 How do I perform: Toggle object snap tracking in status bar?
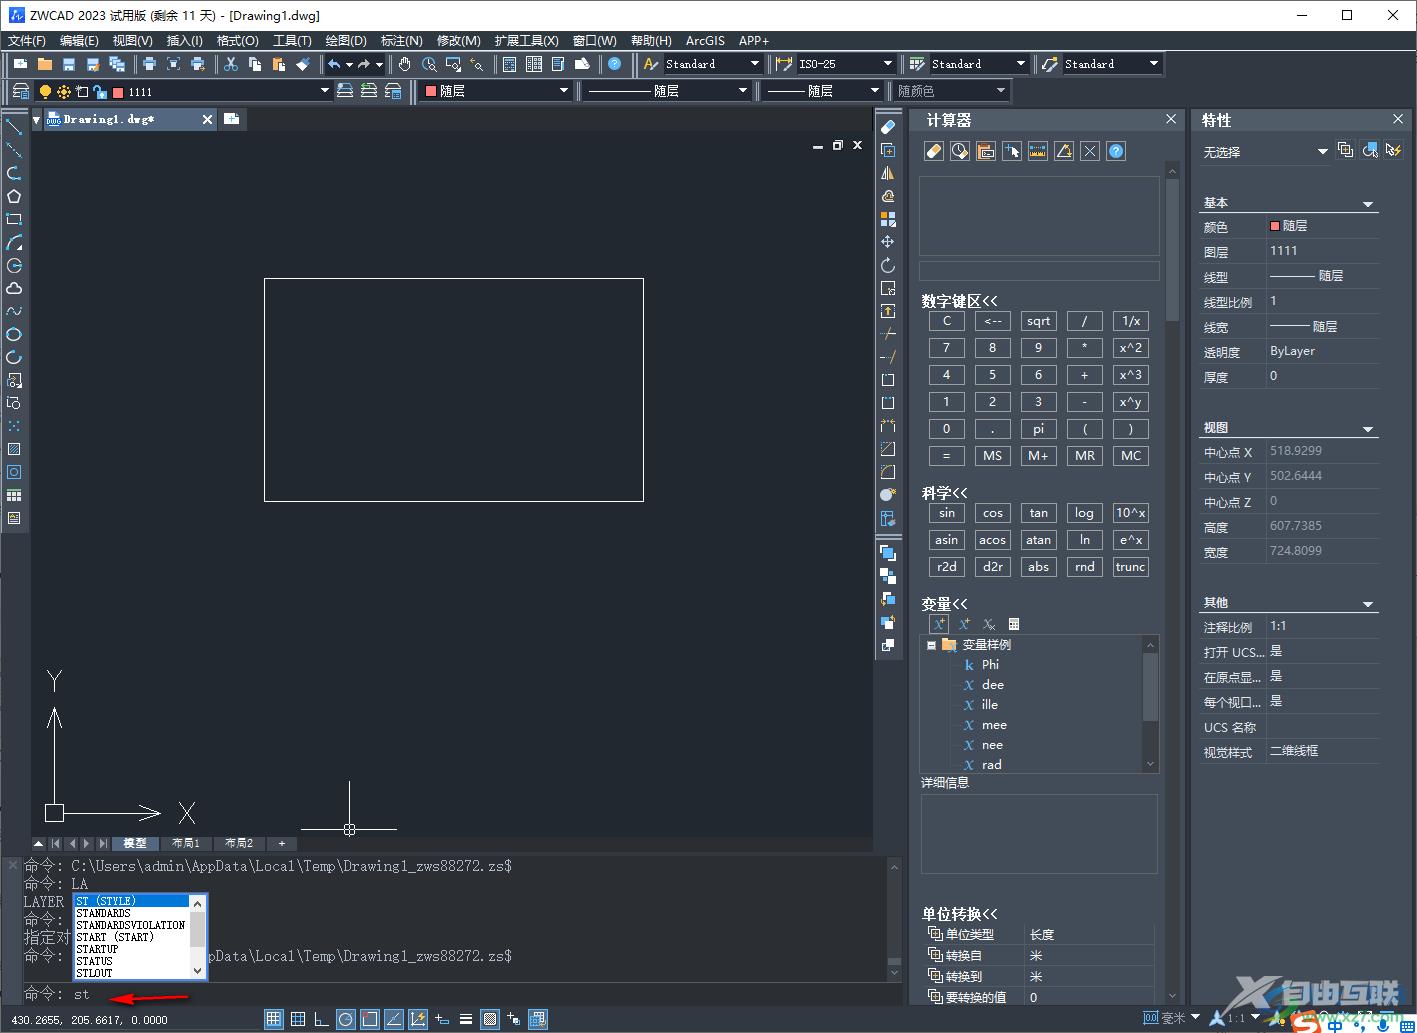[394, 1019]
